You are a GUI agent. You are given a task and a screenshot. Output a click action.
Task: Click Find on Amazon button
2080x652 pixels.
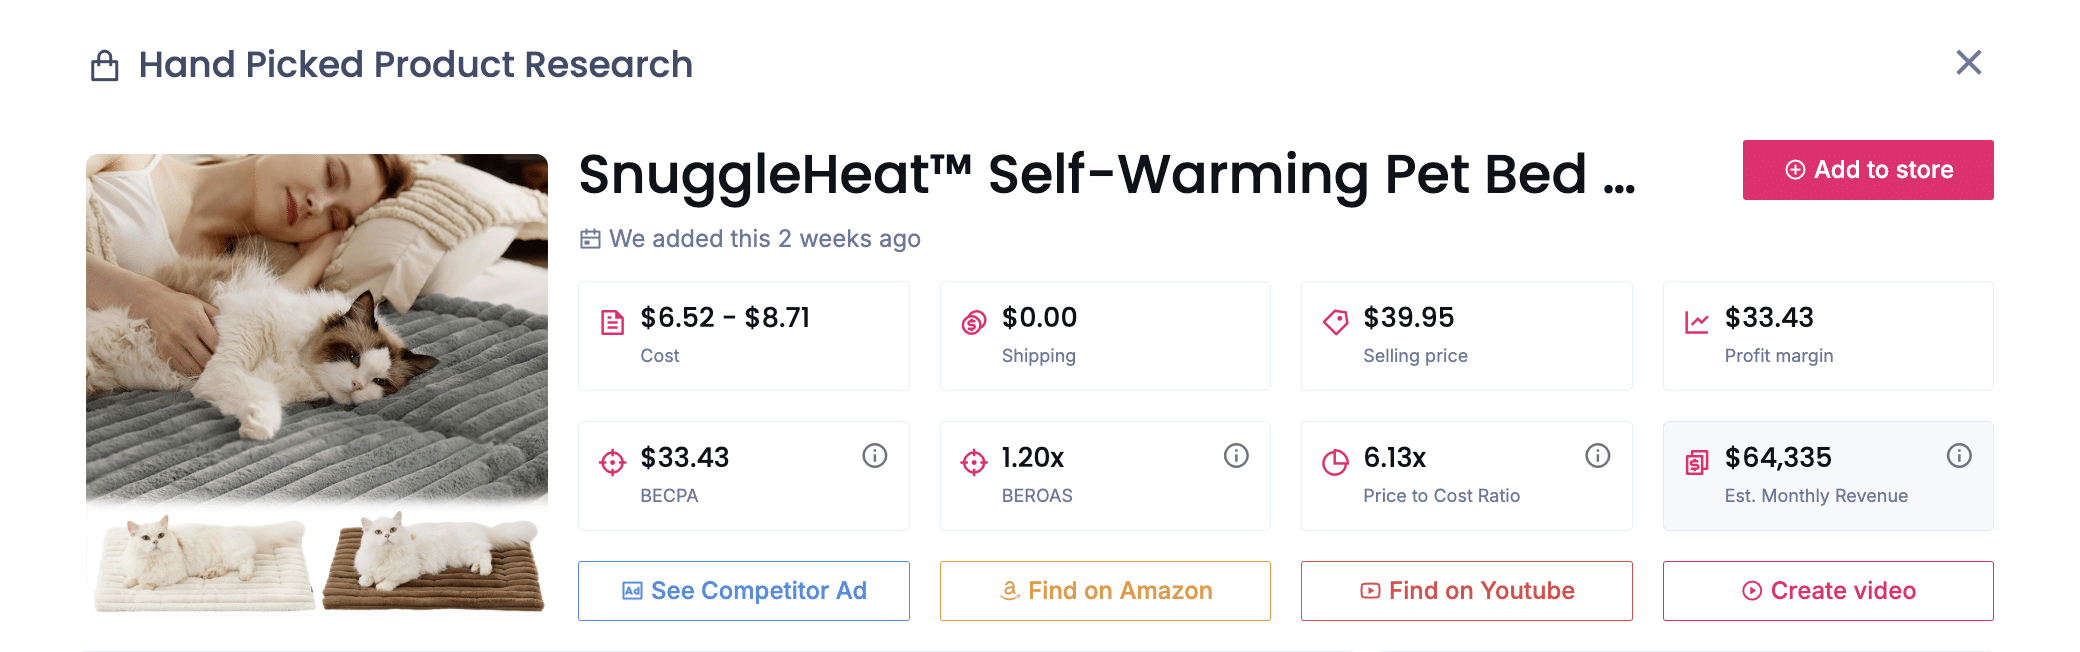point(1105,591)
